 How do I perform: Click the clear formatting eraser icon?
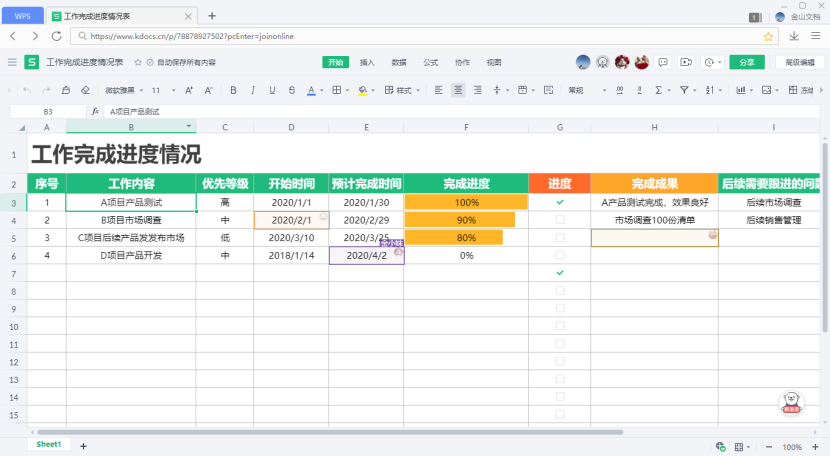pos(85,91)
